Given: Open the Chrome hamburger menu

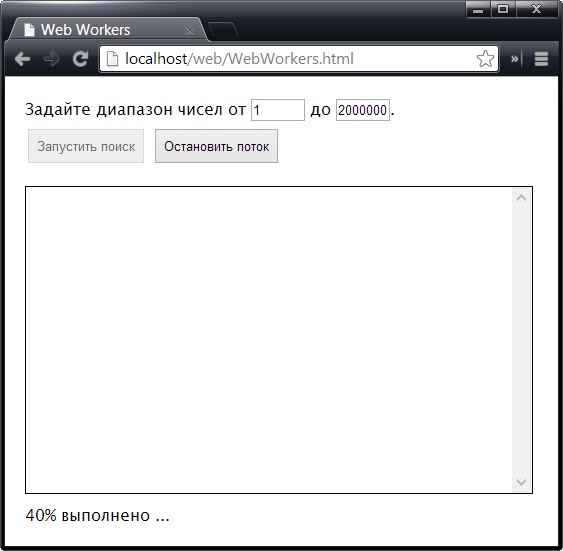Looking at the screenshot, I should click(541, 59).
